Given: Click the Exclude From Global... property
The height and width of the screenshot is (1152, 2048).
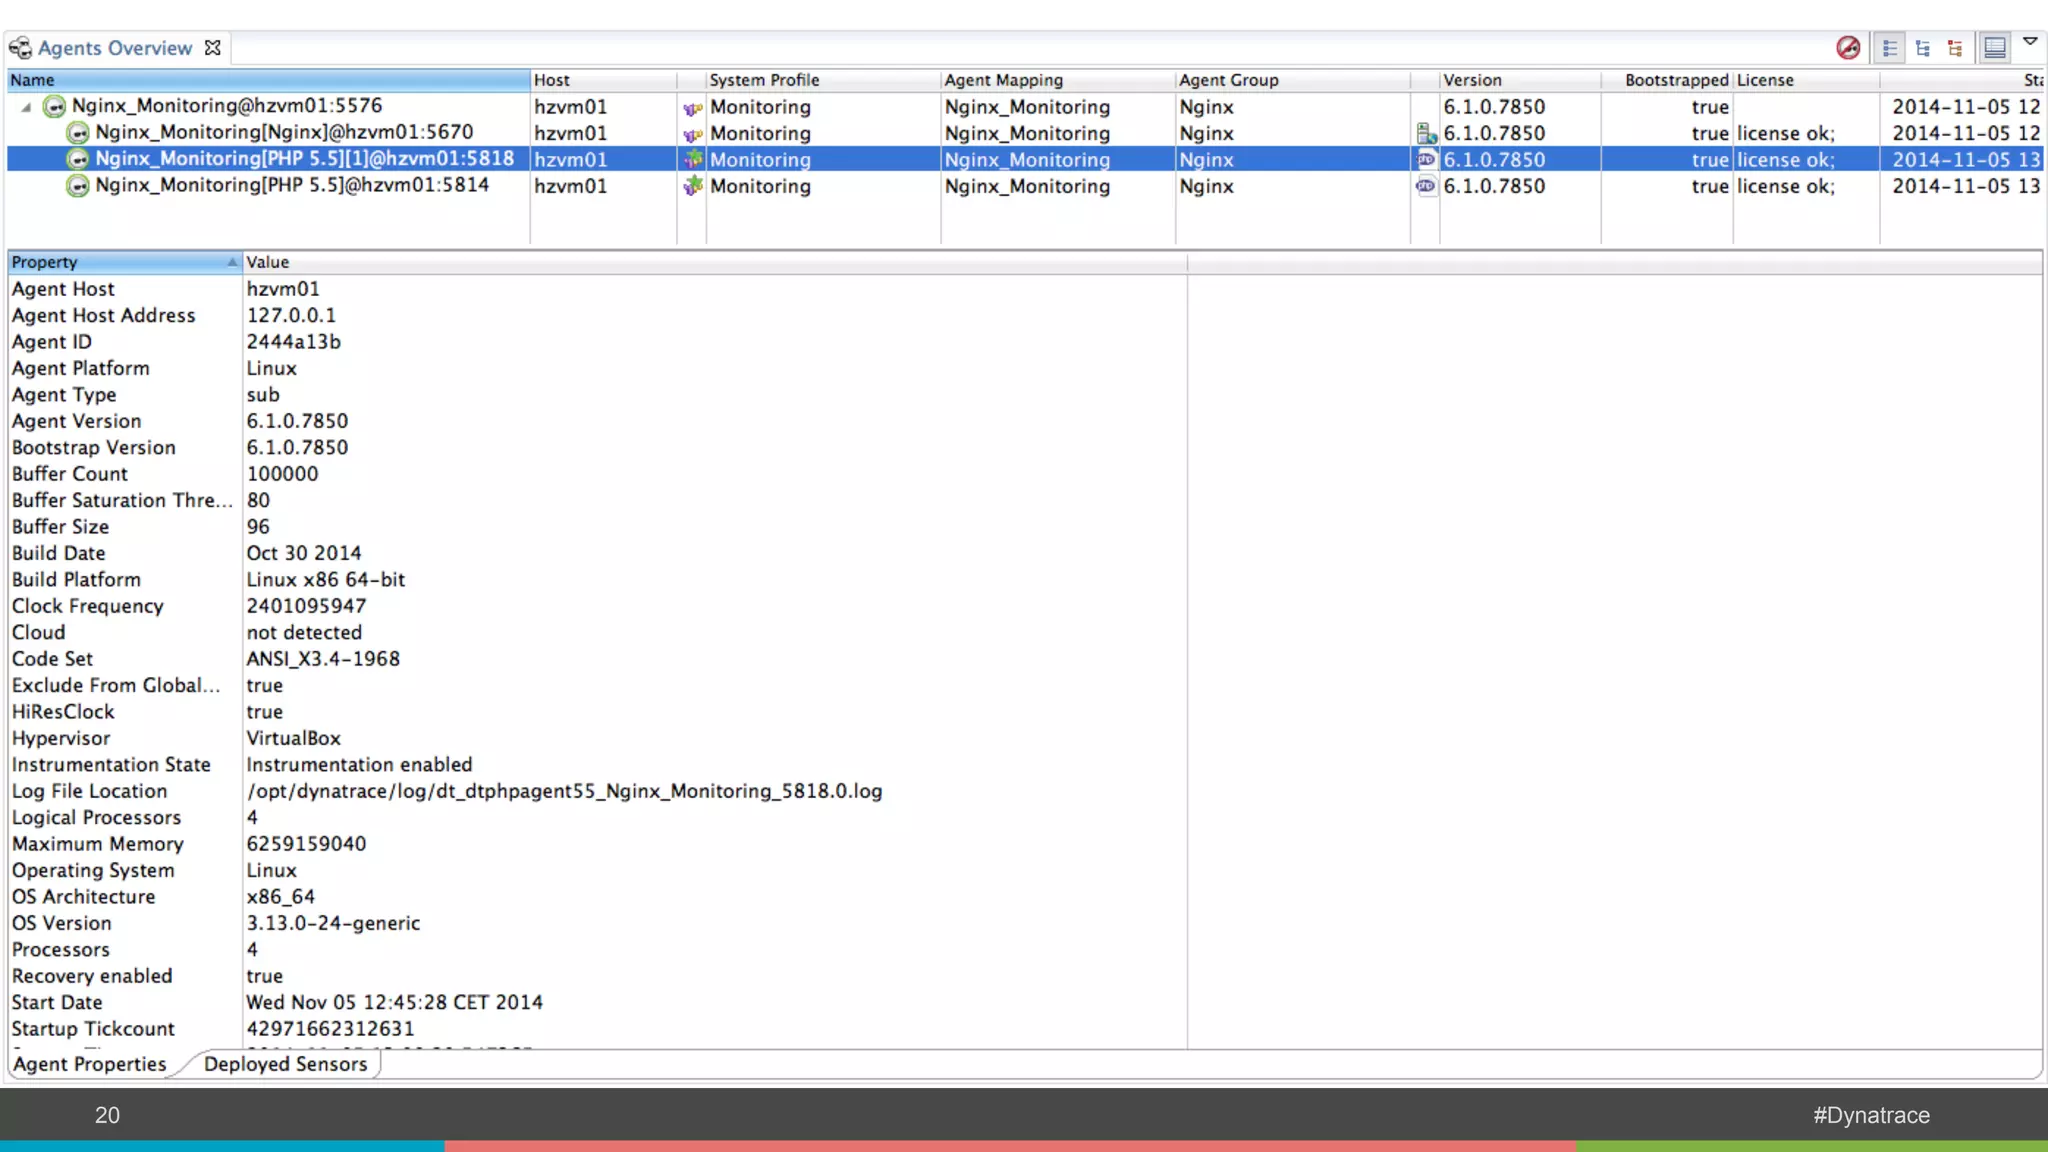Looking at the screenshot, I should (116, 686).
